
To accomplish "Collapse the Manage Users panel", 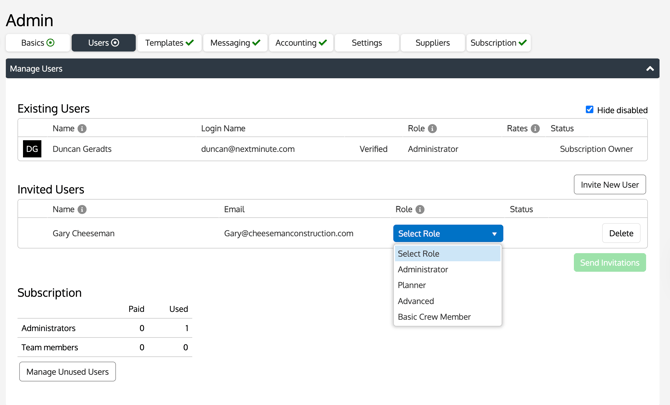I will [650, 69].
